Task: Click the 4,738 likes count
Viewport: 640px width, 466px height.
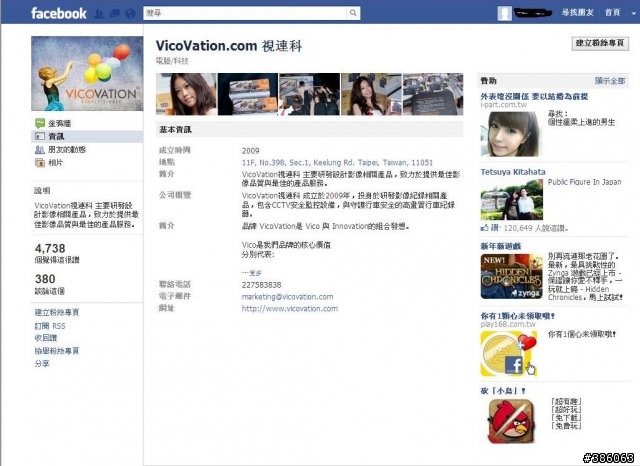Action: pos(50,248)
